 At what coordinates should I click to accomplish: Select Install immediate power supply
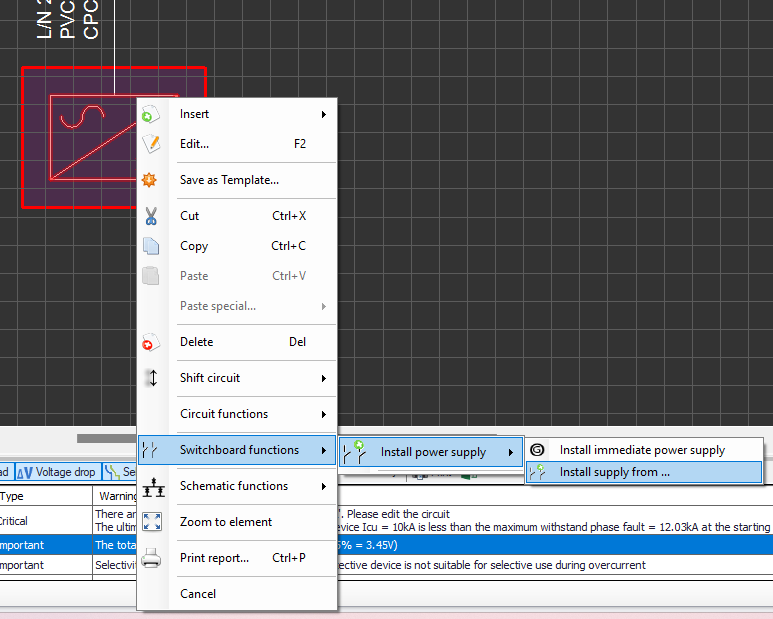[642, 450]
